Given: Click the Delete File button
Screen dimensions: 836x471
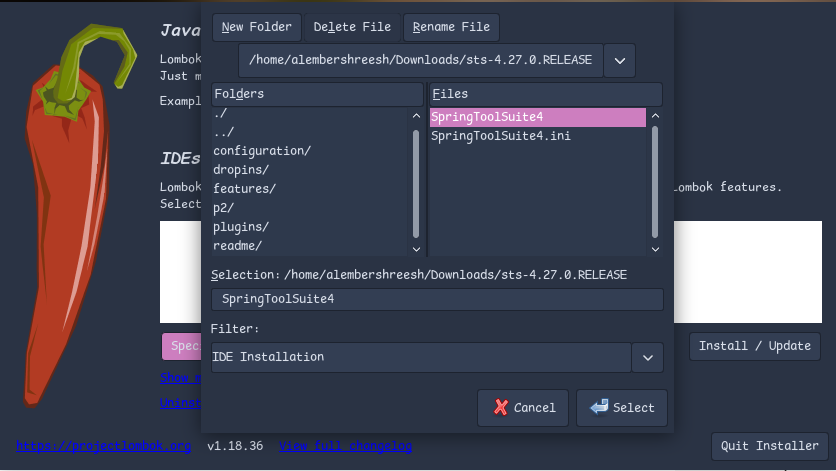Looking at the screenshot, I should point(352,27).
